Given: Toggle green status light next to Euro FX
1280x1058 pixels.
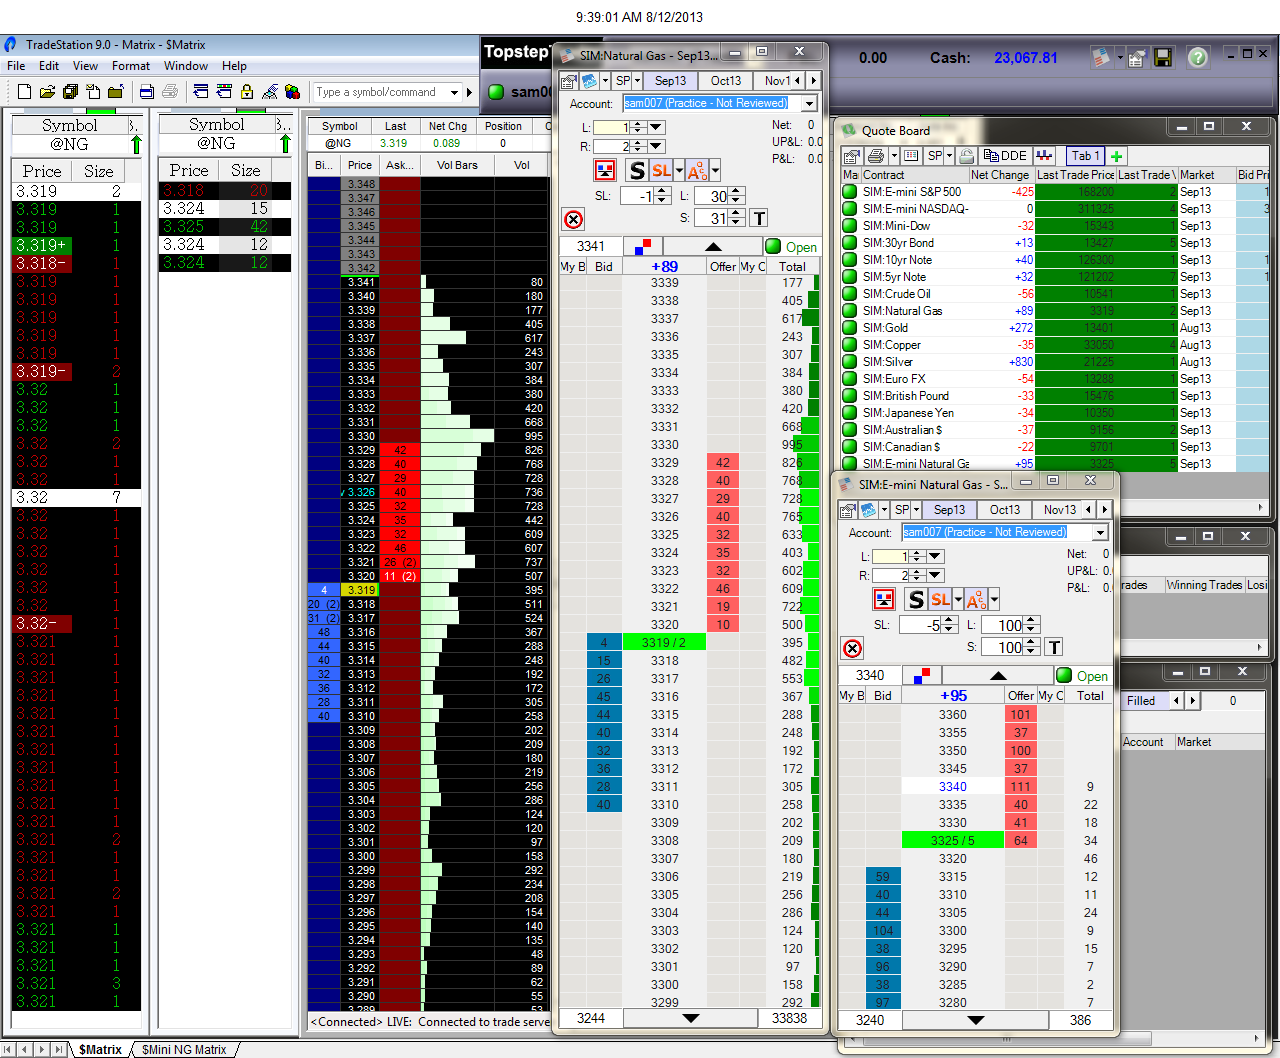Looking at the screenshot, I should pyautogui.click(x=850, y=379).
